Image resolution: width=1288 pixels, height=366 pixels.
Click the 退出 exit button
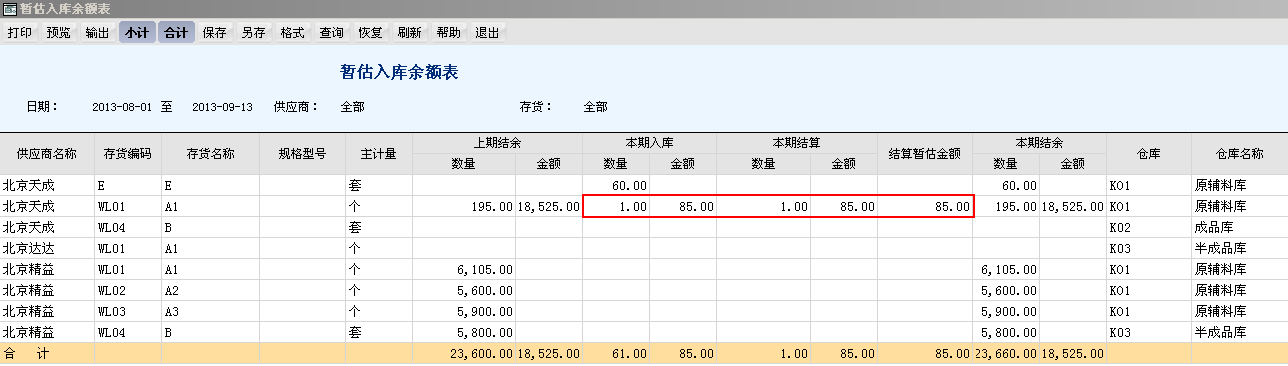coord(488,32)
